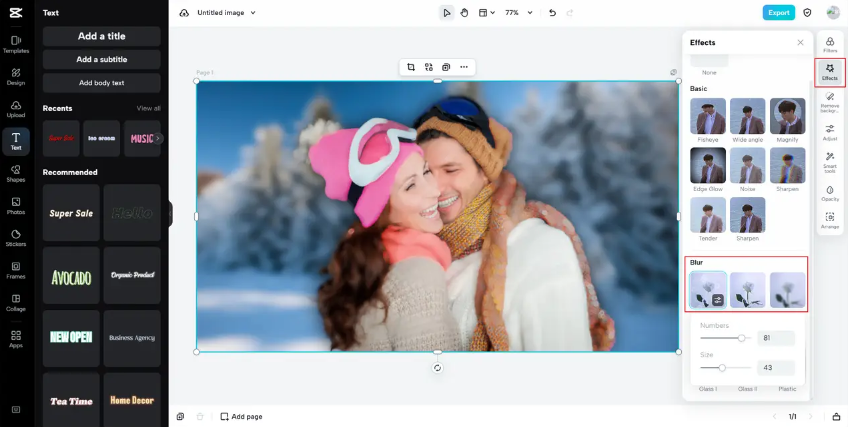Click the rotate handle below the image
The image size is (848, 427).
click(438, 368)
